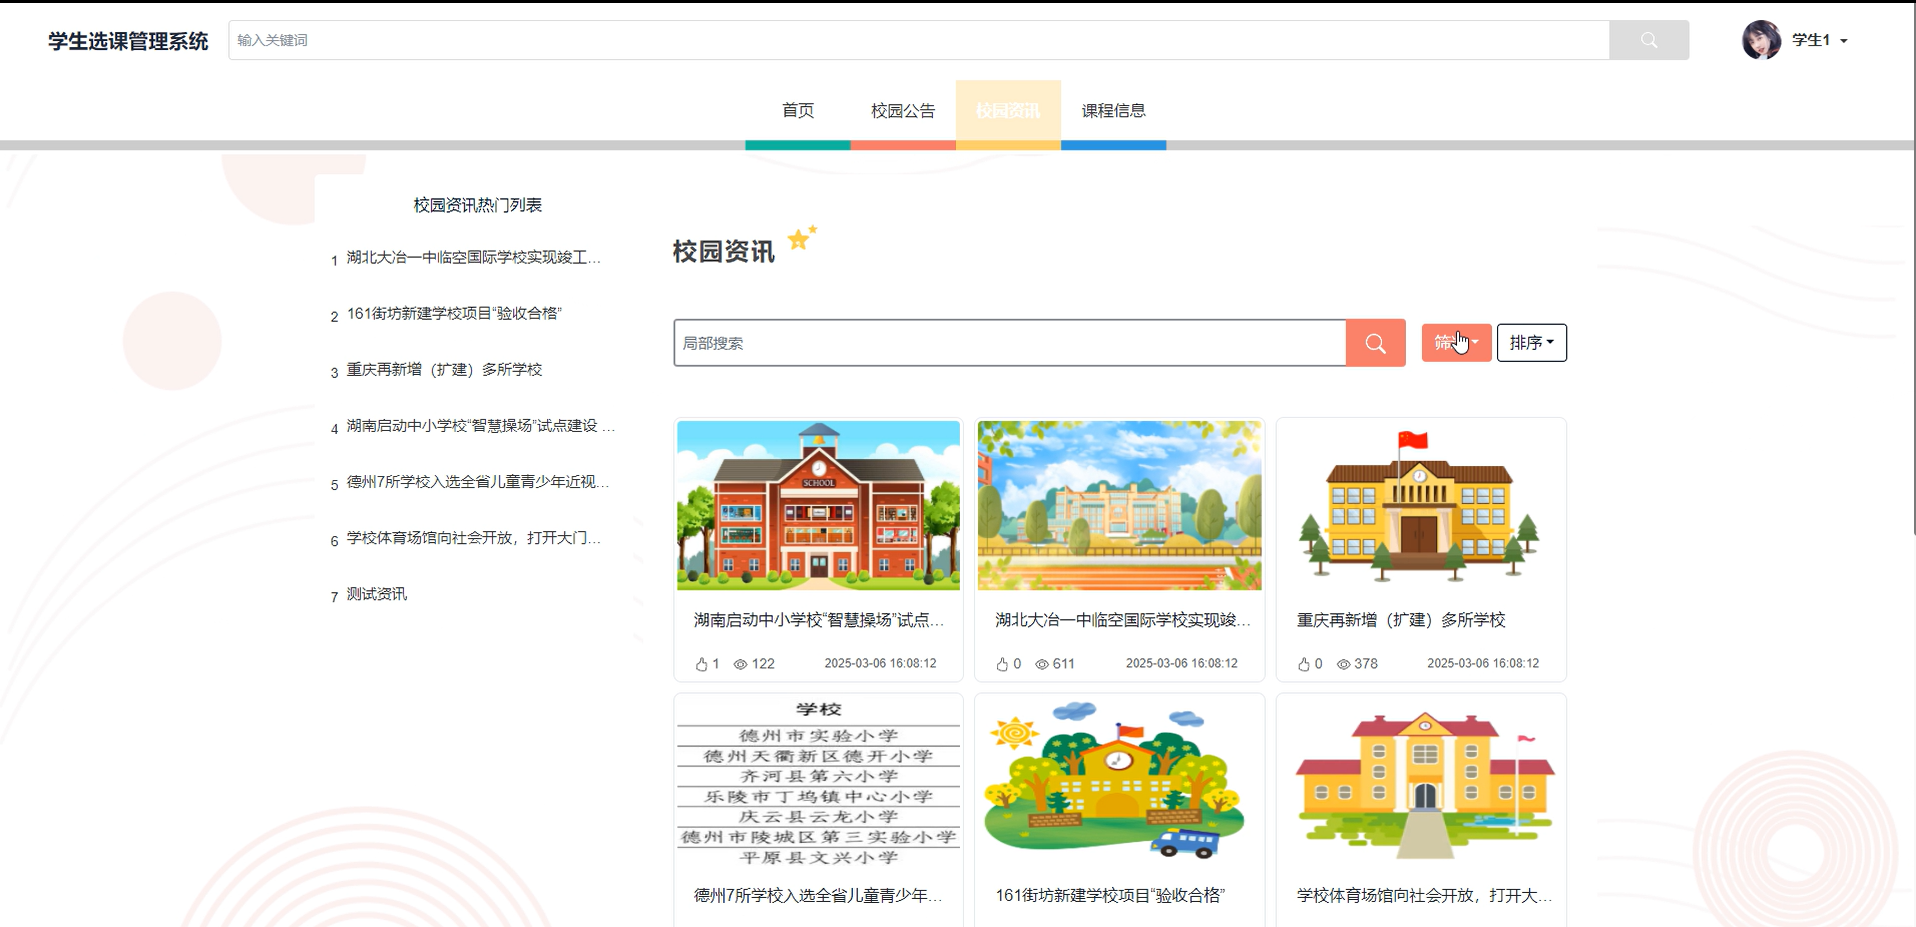Click the orange local search magnifier button
1916x927 pixels.
point(1375,343)
